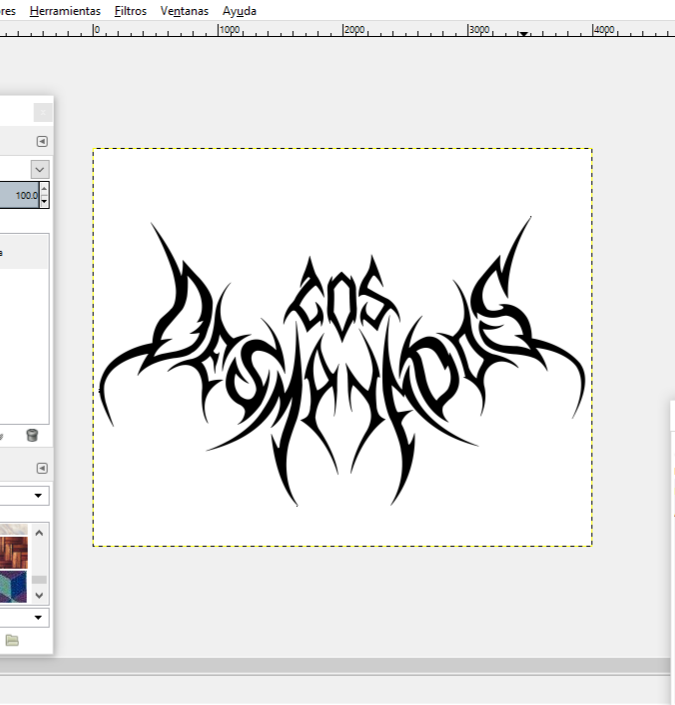Click the 100.0 opacity slider field
This screenshot has height=705, width=675.
[x=20, y=195]
